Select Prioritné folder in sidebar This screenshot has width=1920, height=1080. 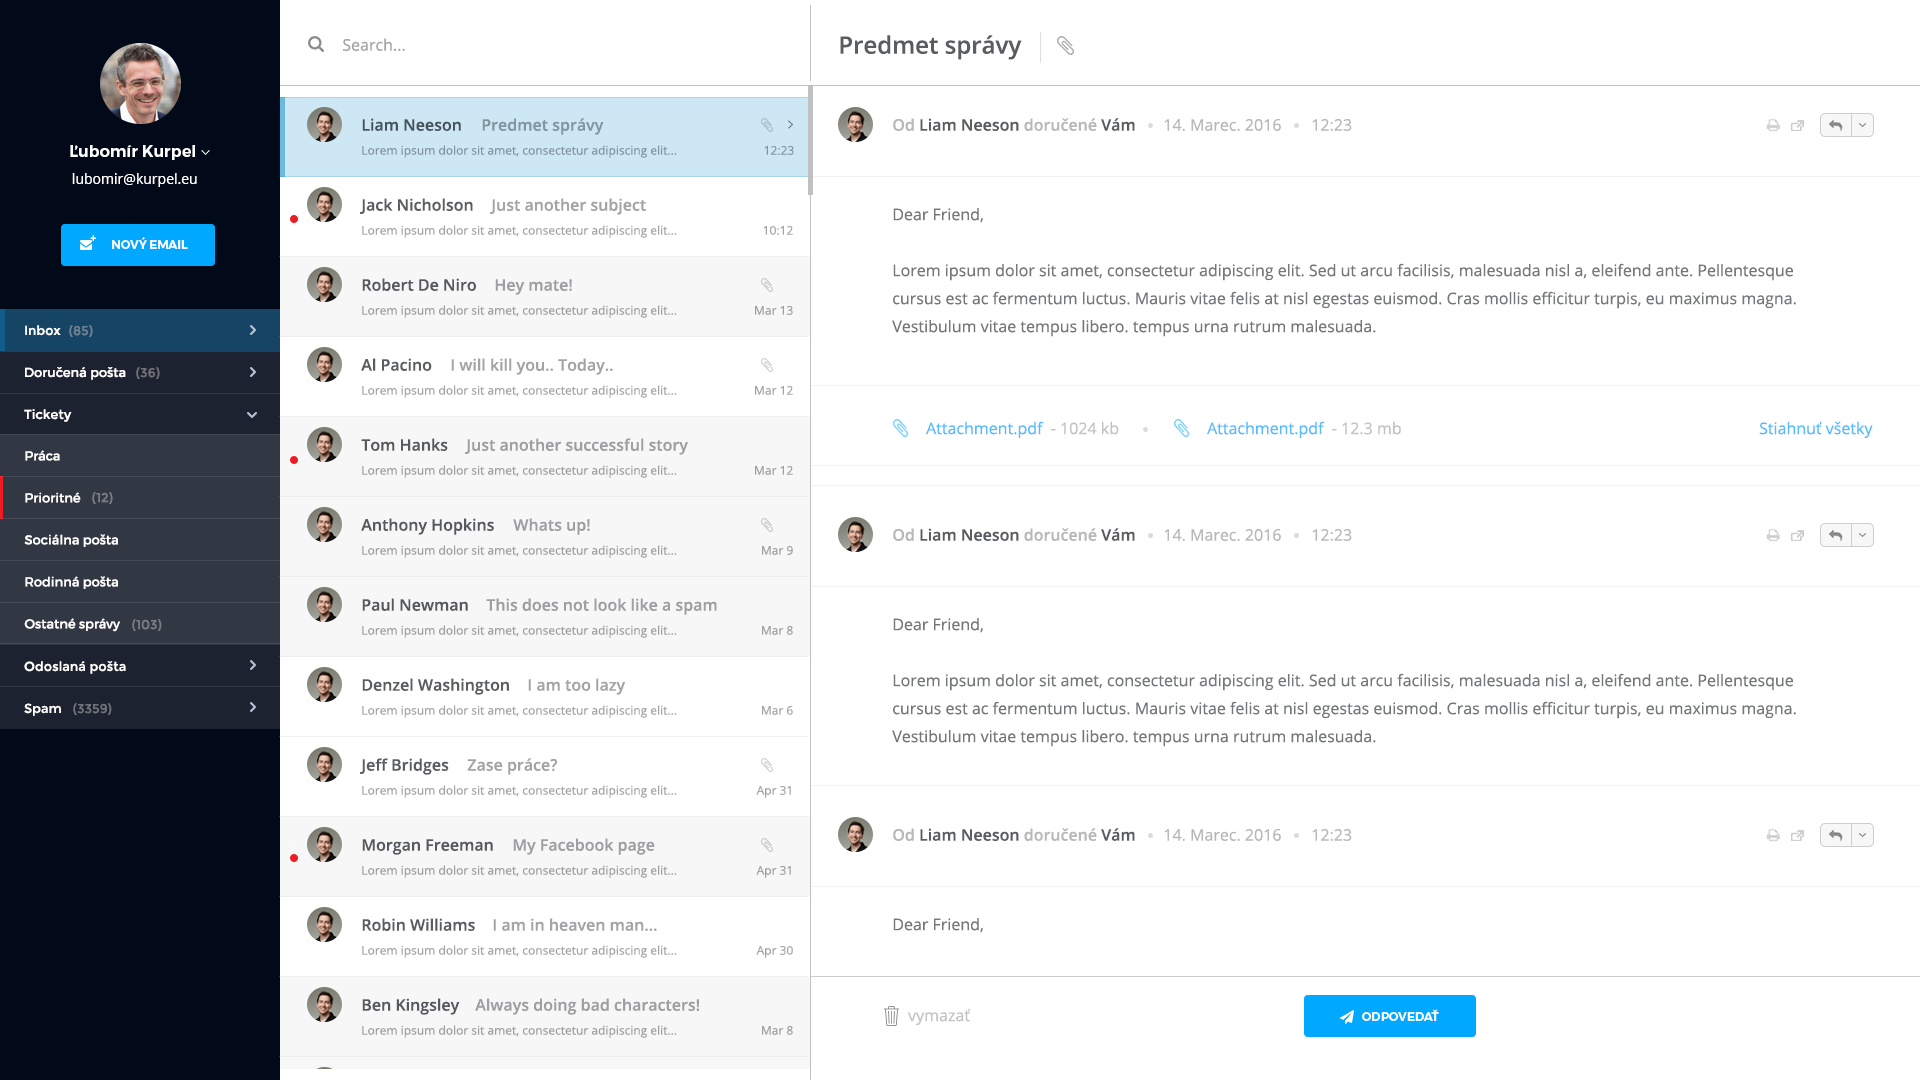(x=53, y=498)
